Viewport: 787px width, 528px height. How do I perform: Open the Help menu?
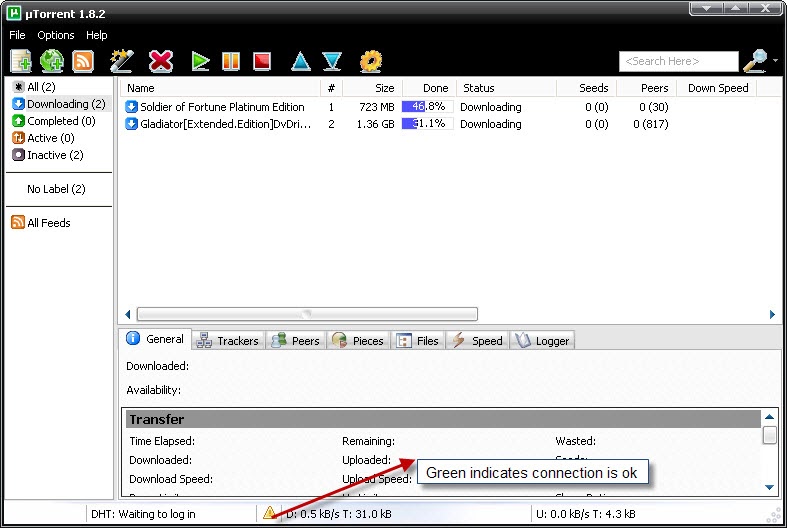[96, 35]
